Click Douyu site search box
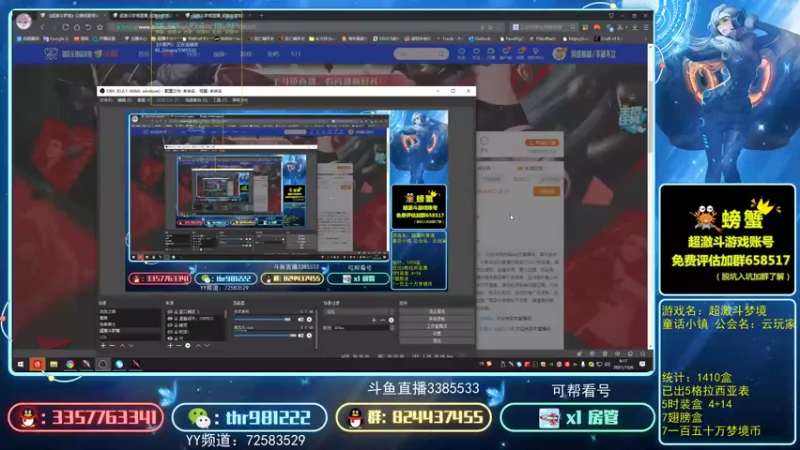 [421, 54]
